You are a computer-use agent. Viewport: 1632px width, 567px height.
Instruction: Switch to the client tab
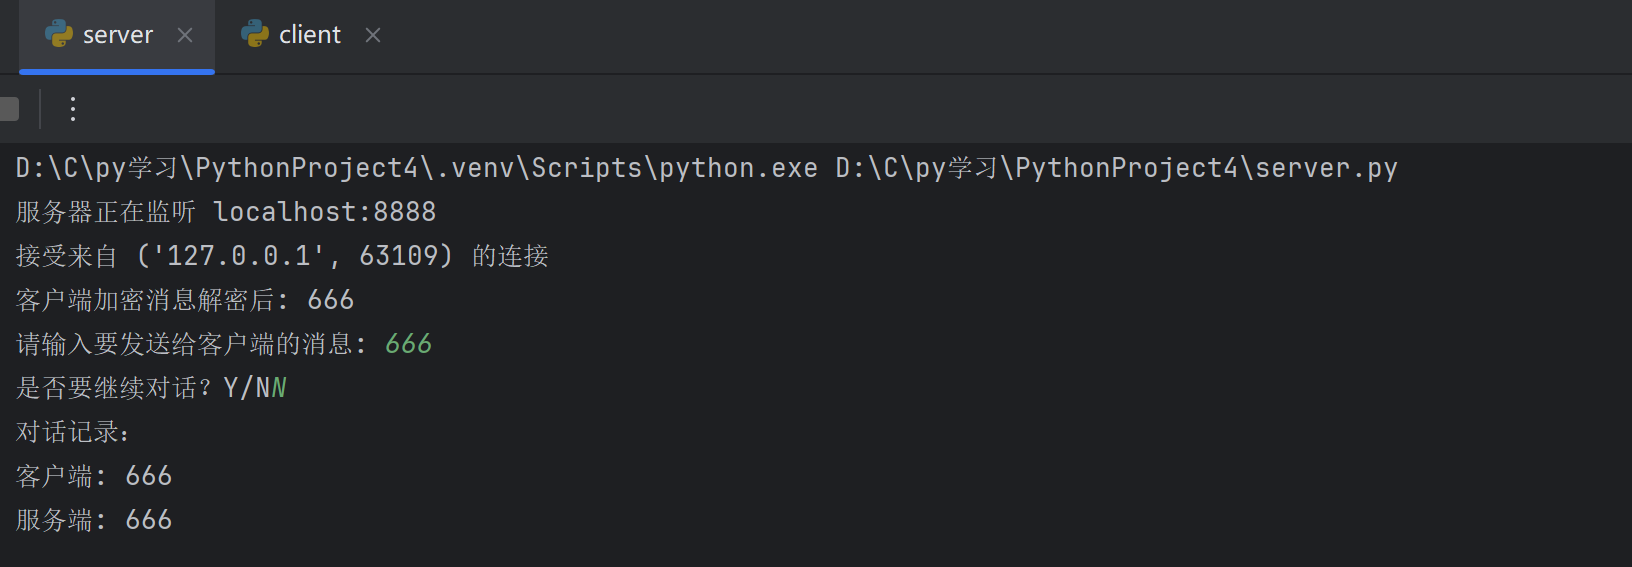click(309, 35)
